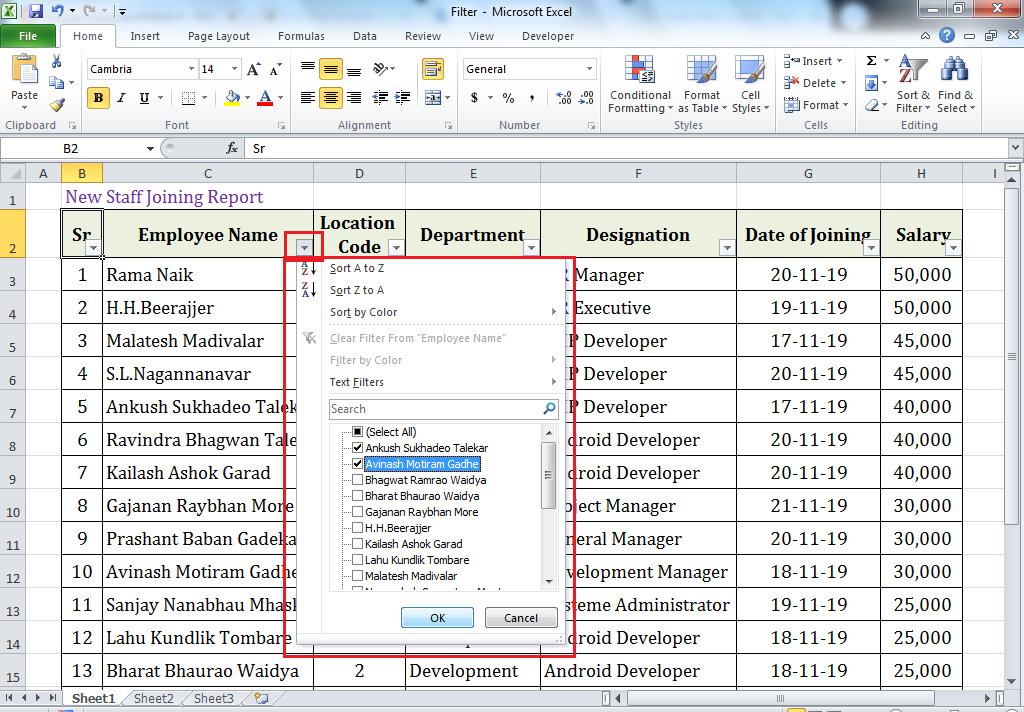Open the Designation column filter dropdown
The image size is (1024, 712).
click(x=727, y=248)
